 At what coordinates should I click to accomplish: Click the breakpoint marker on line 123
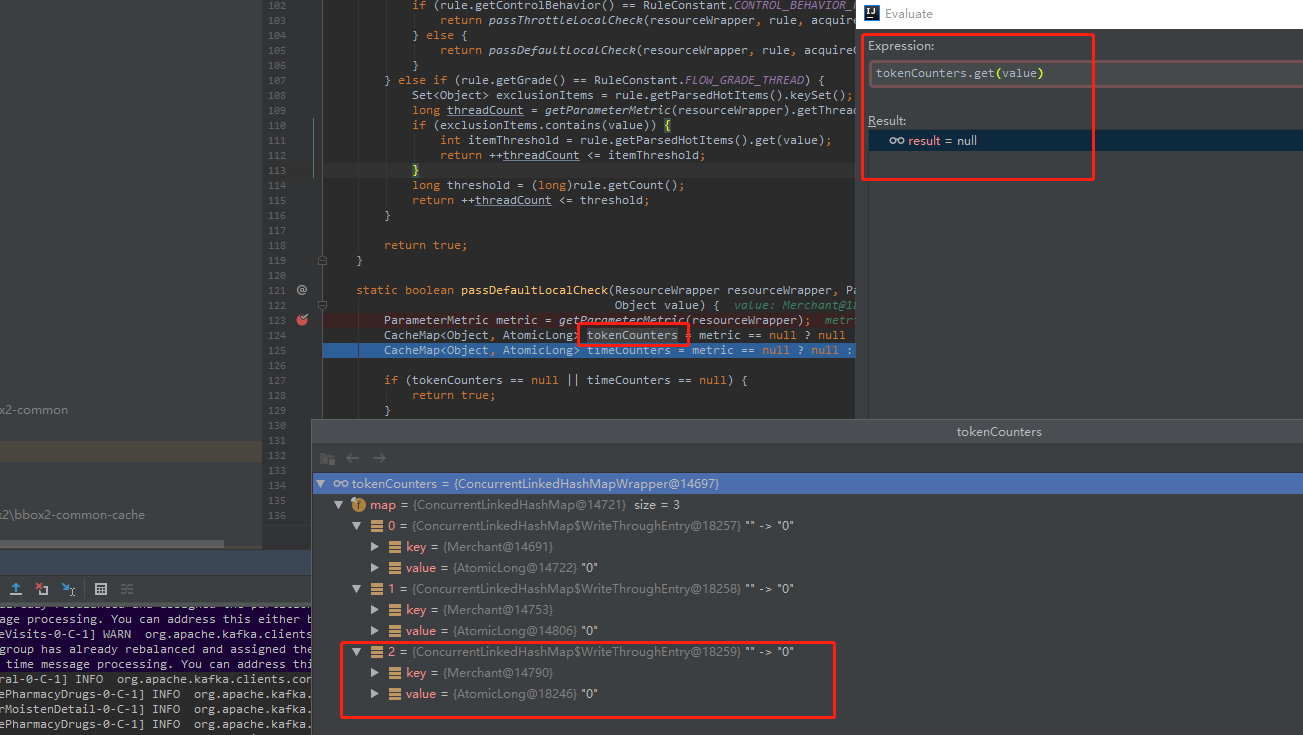(x=302, y=320)
